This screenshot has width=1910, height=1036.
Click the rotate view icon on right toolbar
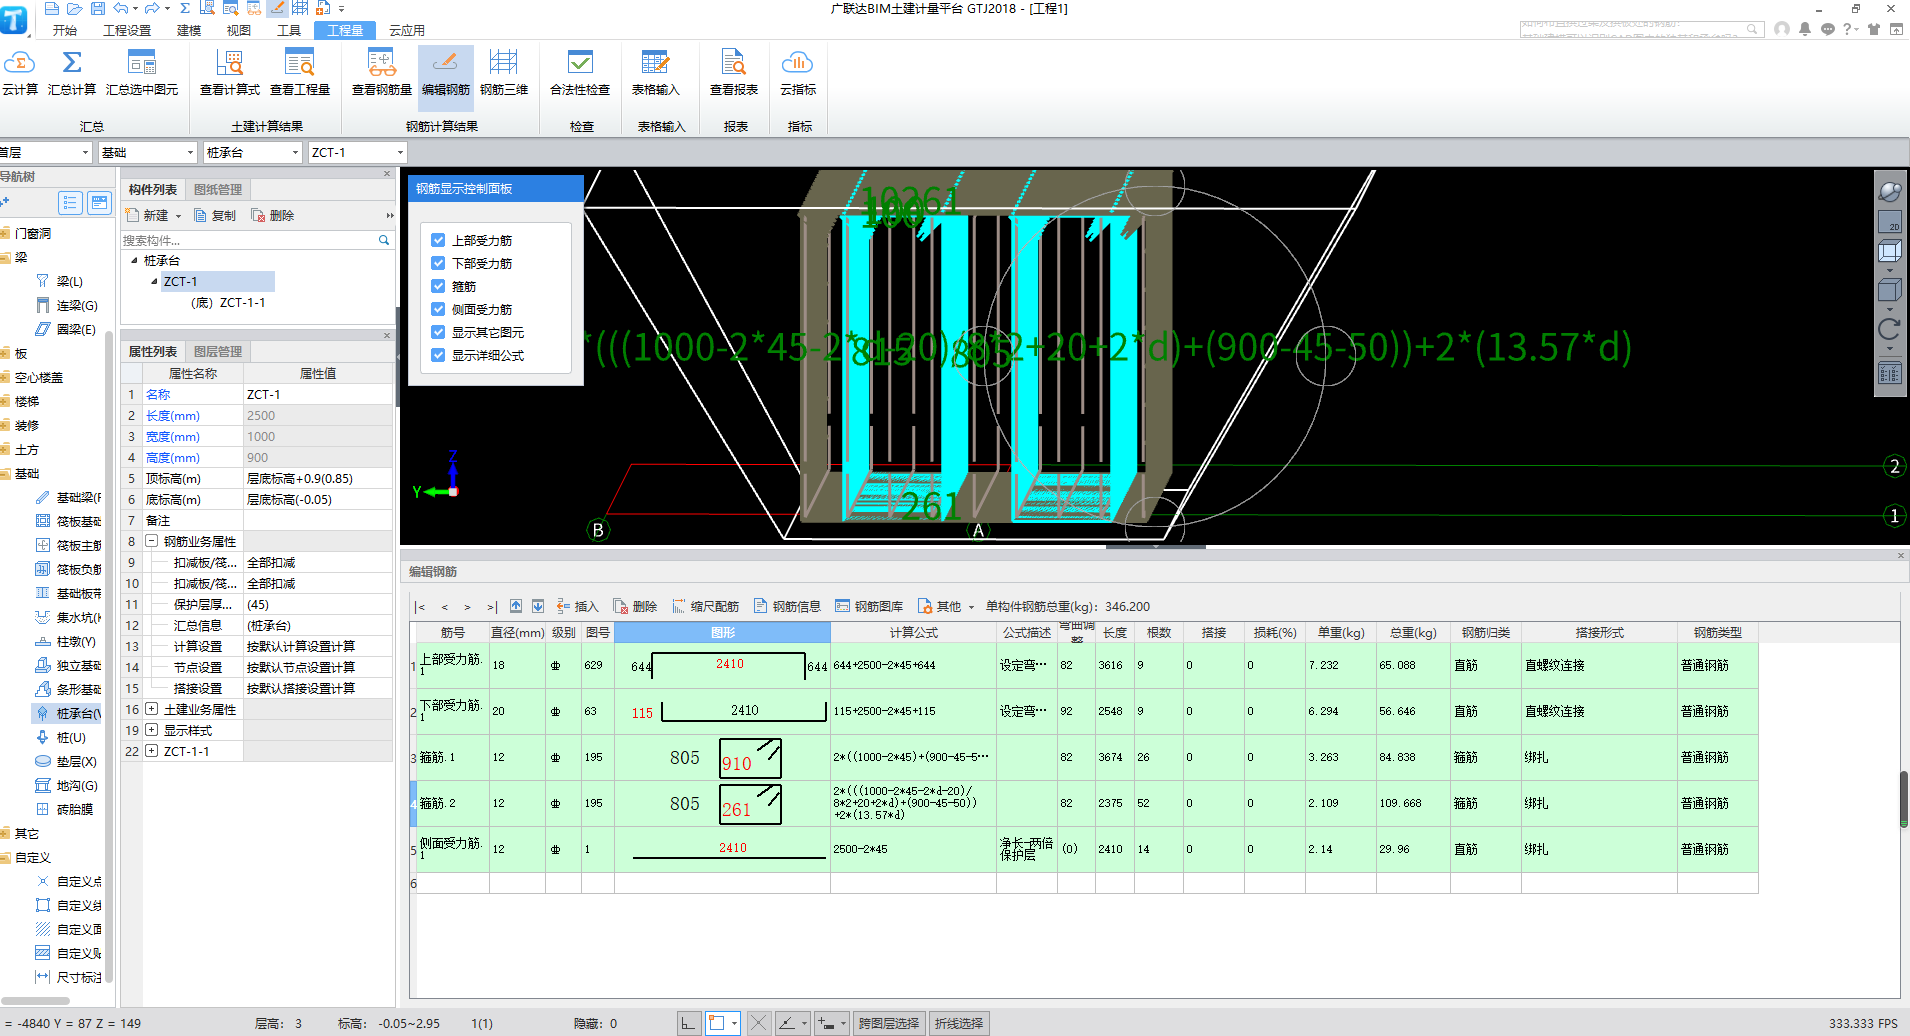pyautogui.click(x=1889, y=328)
